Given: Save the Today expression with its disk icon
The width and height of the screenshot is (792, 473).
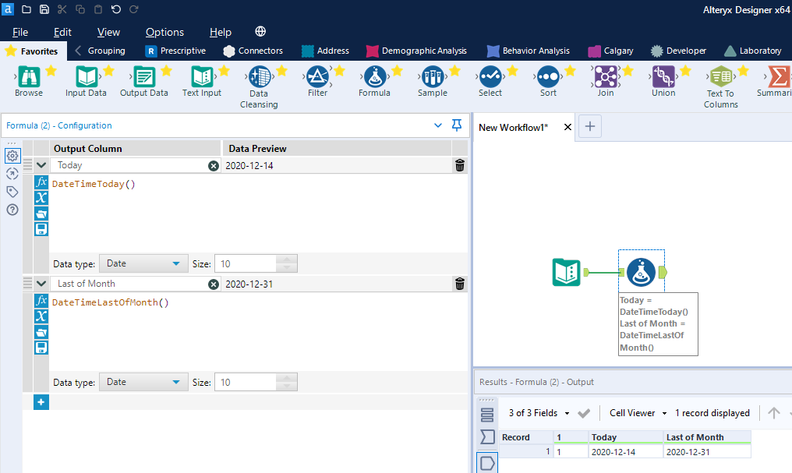Looking at the screenshot, I should tap(41, 229).
